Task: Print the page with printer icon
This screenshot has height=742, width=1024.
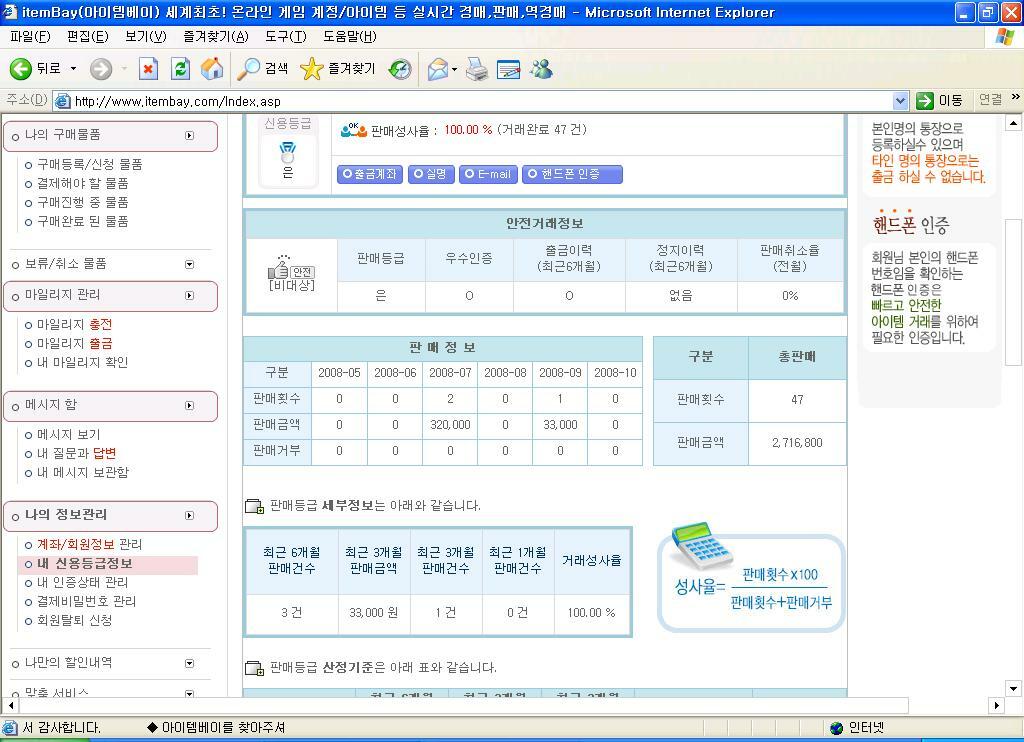Action: point(477,69)
